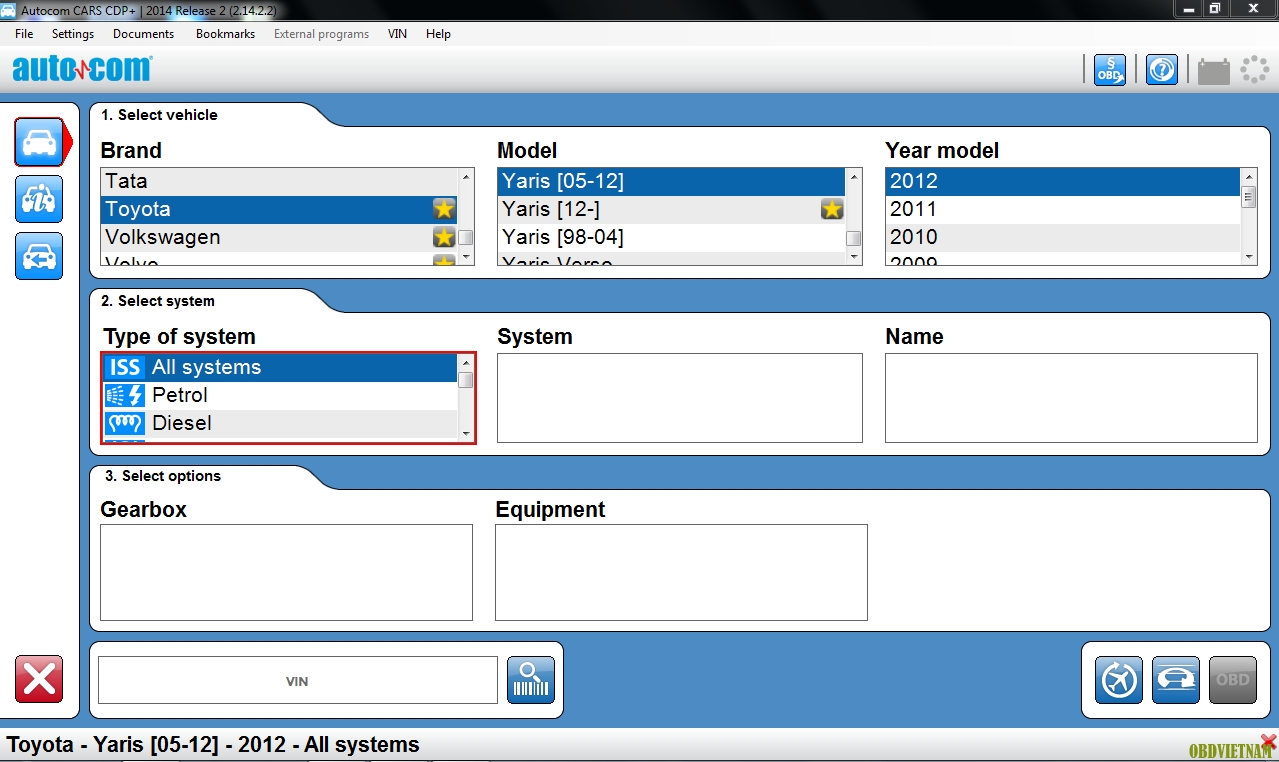Open the Help menu
The width and height of the screenshot is (1279, 762).
[438, 34]
